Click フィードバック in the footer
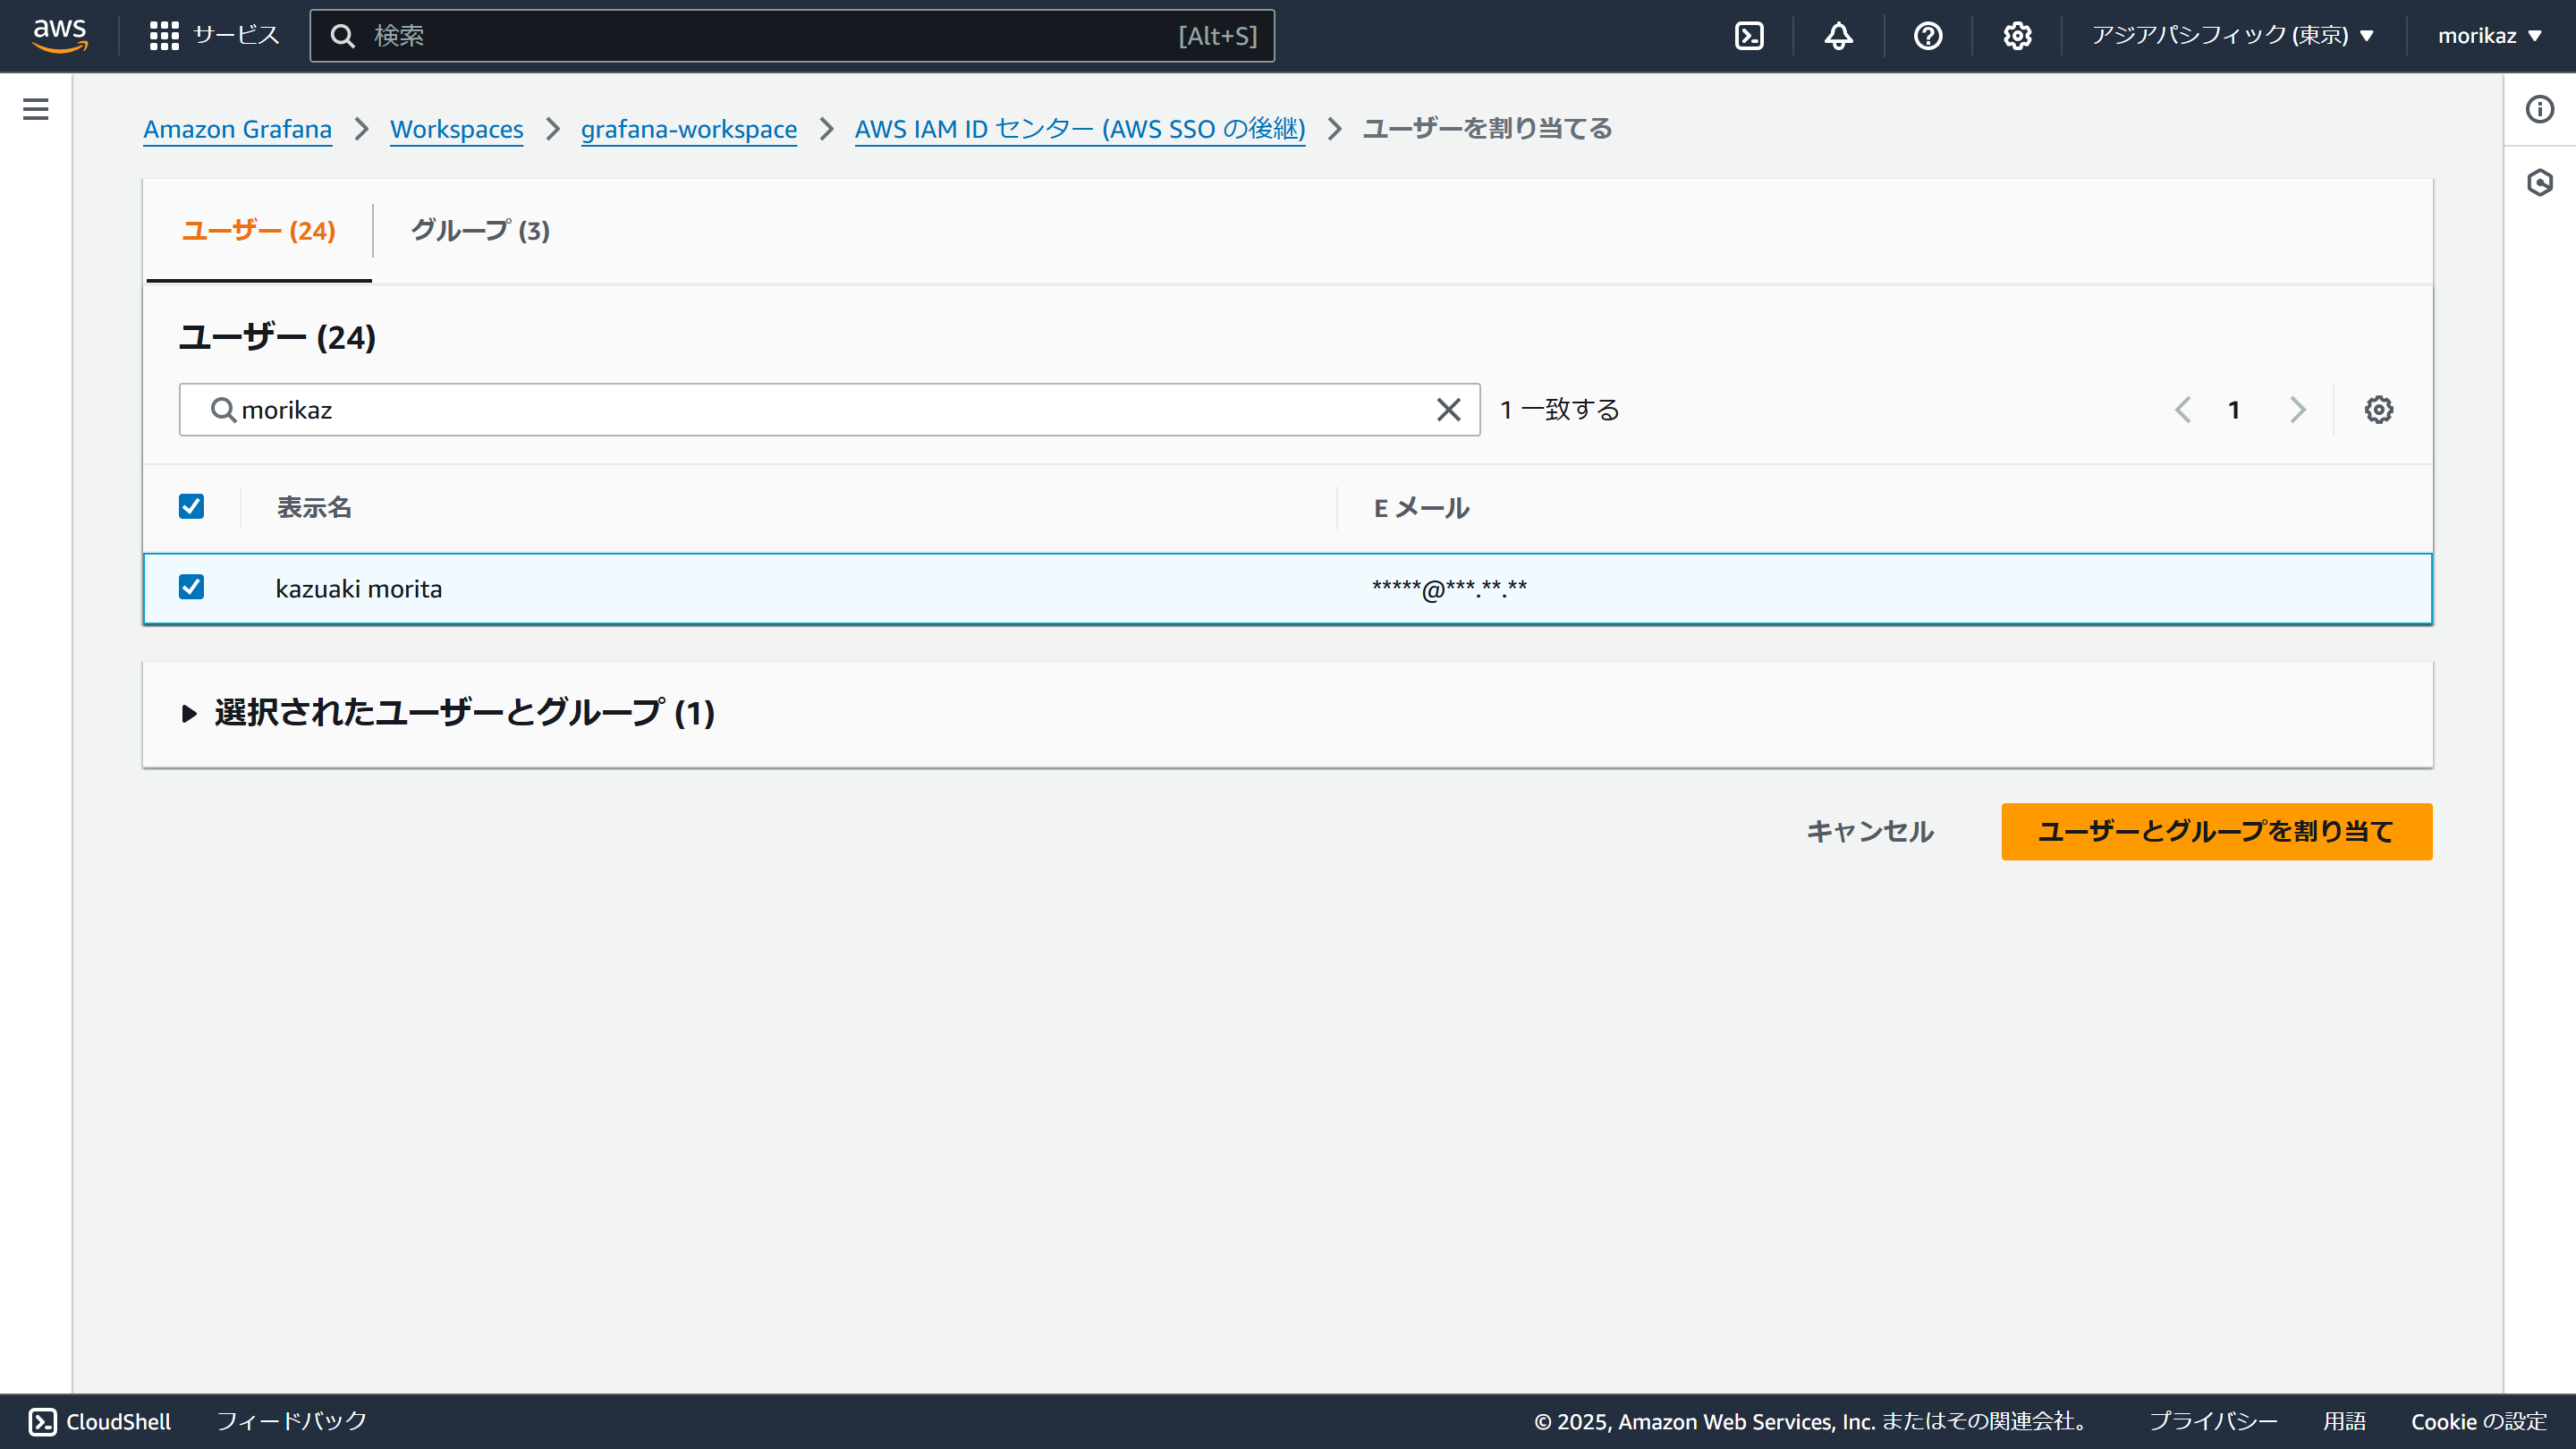 click(x=291, y=1421)
